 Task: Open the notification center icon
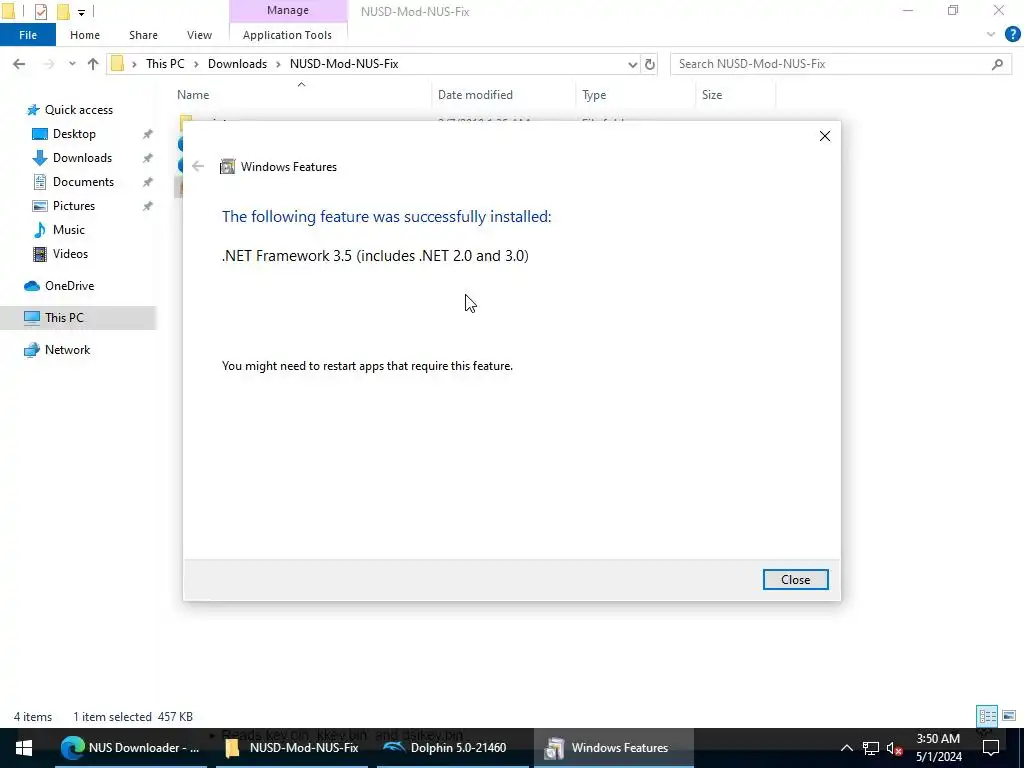click(991, 748)
